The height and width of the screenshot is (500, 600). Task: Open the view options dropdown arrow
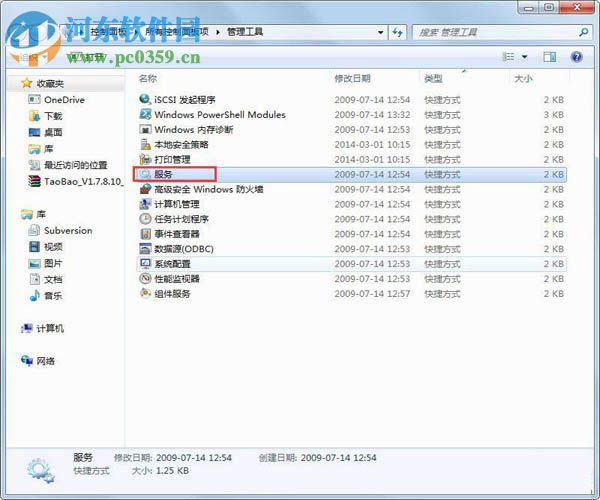click(x=525, y=57)
